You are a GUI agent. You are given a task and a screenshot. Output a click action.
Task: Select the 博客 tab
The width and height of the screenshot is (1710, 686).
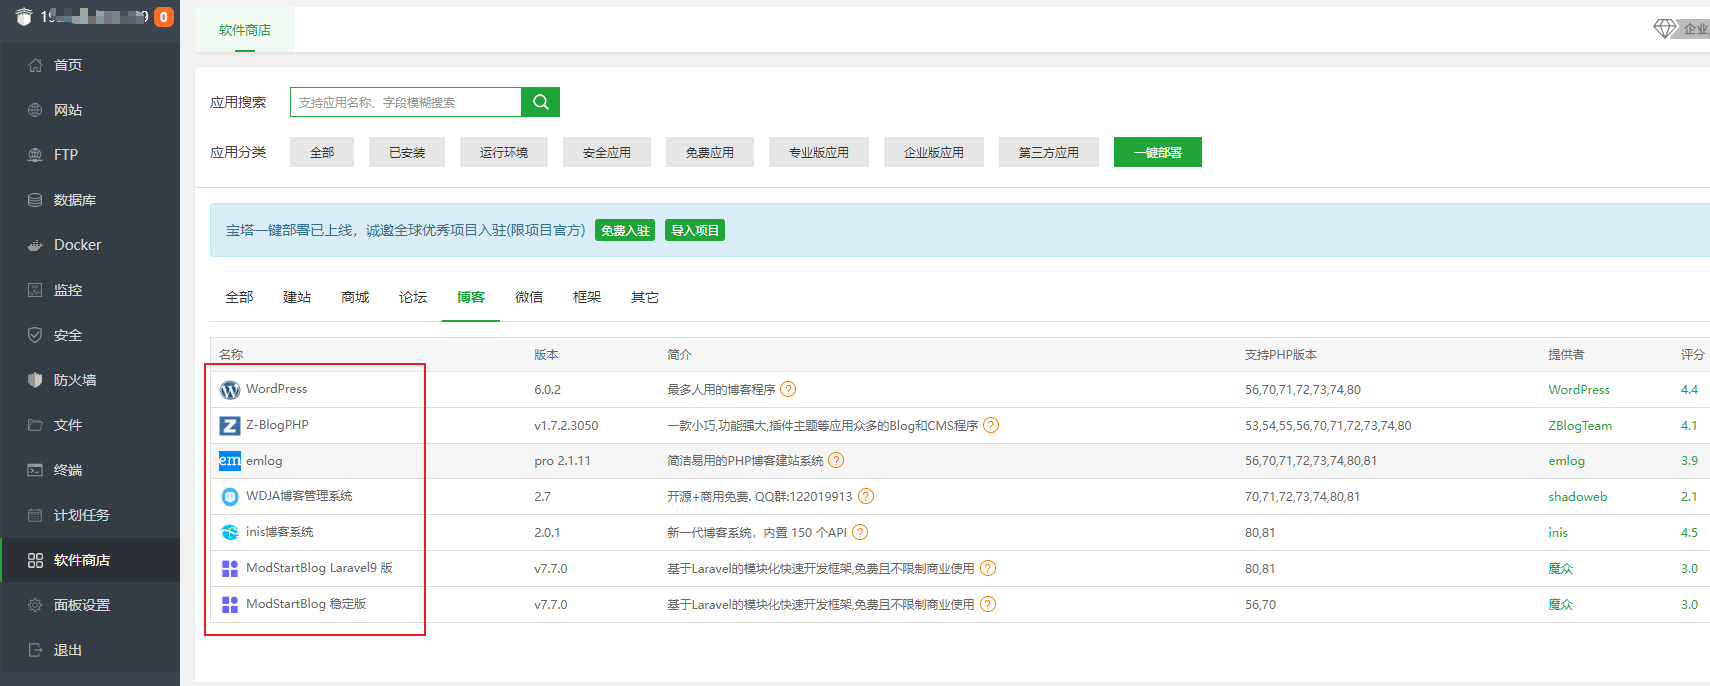[471, 297]
